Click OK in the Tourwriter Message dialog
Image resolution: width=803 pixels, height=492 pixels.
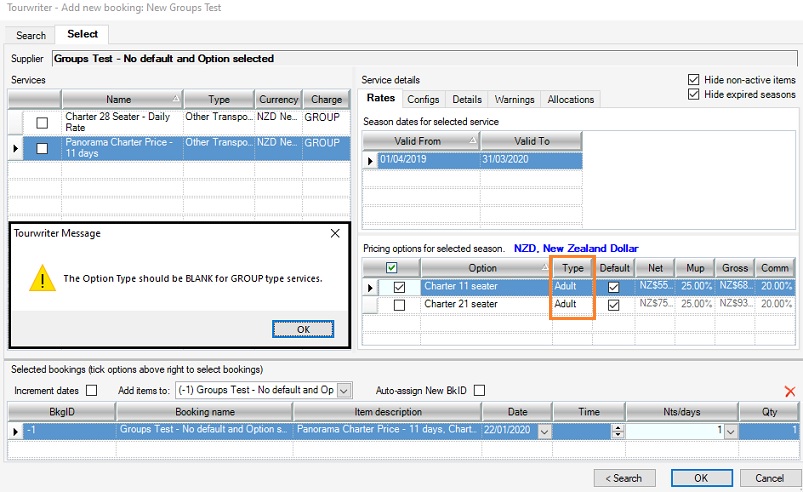point(303,329)
